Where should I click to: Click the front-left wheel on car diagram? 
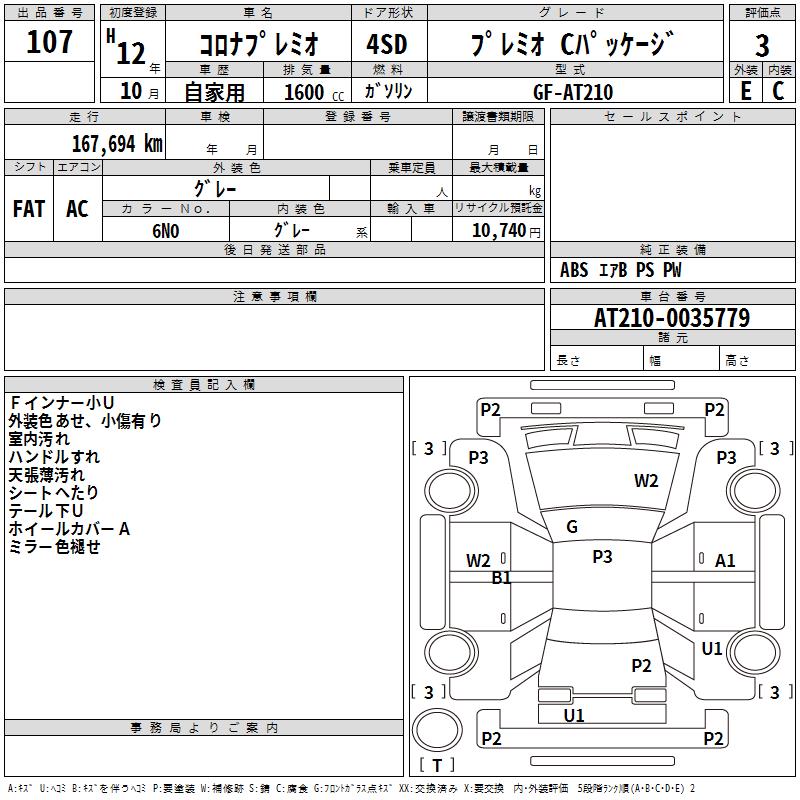tap(451, 491)
